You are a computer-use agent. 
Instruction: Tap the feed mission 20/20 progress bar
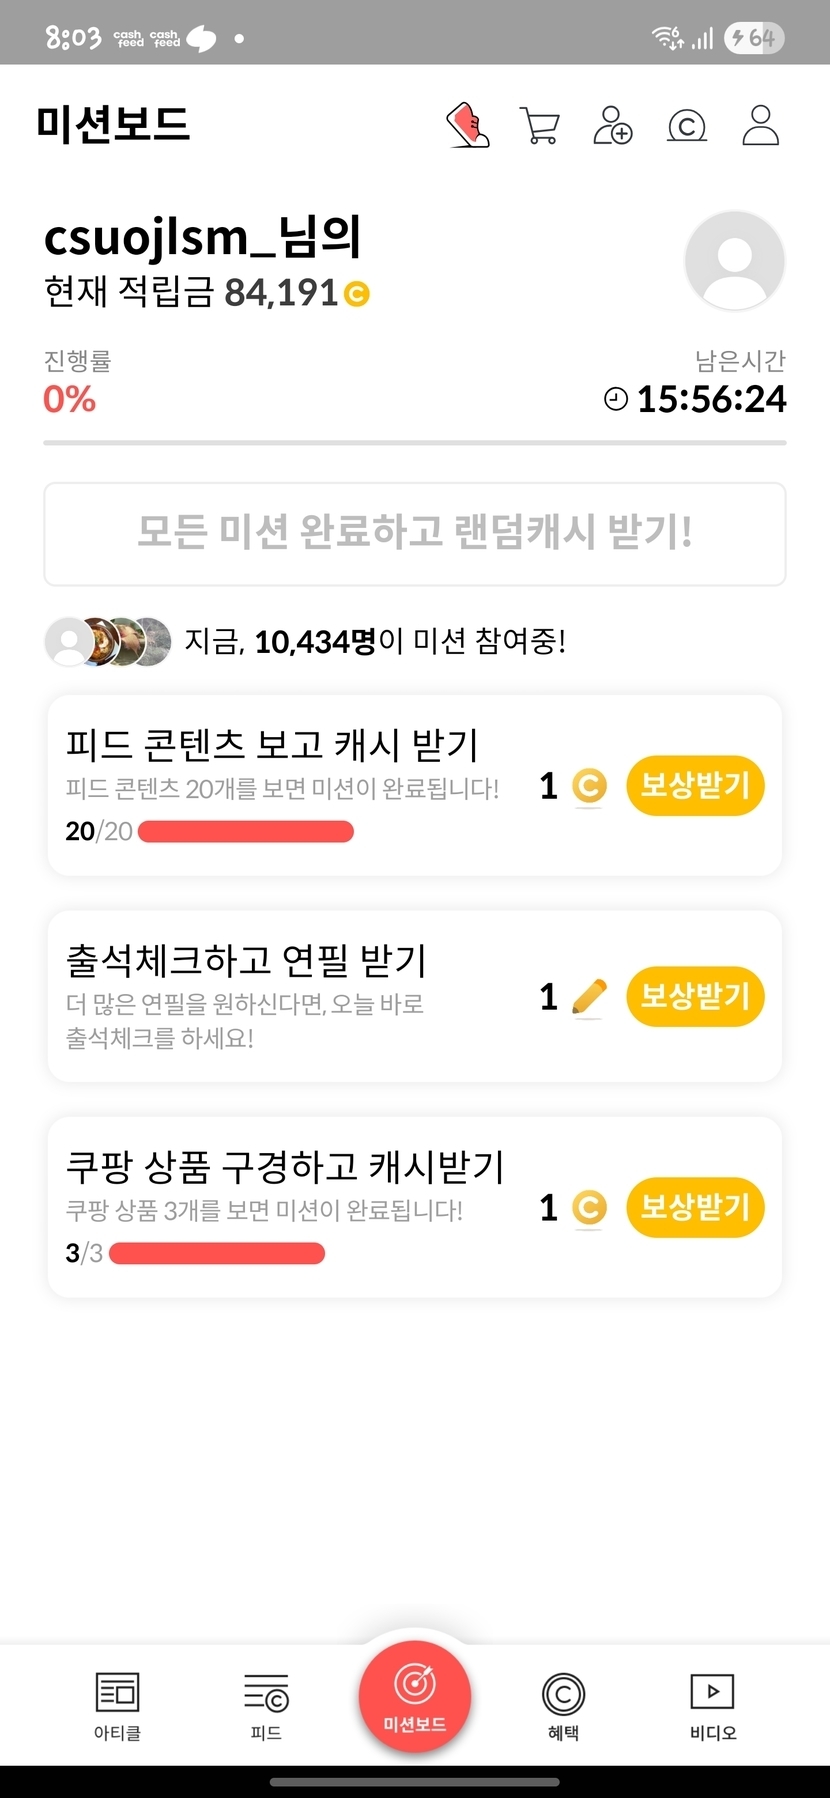(246, 831)
